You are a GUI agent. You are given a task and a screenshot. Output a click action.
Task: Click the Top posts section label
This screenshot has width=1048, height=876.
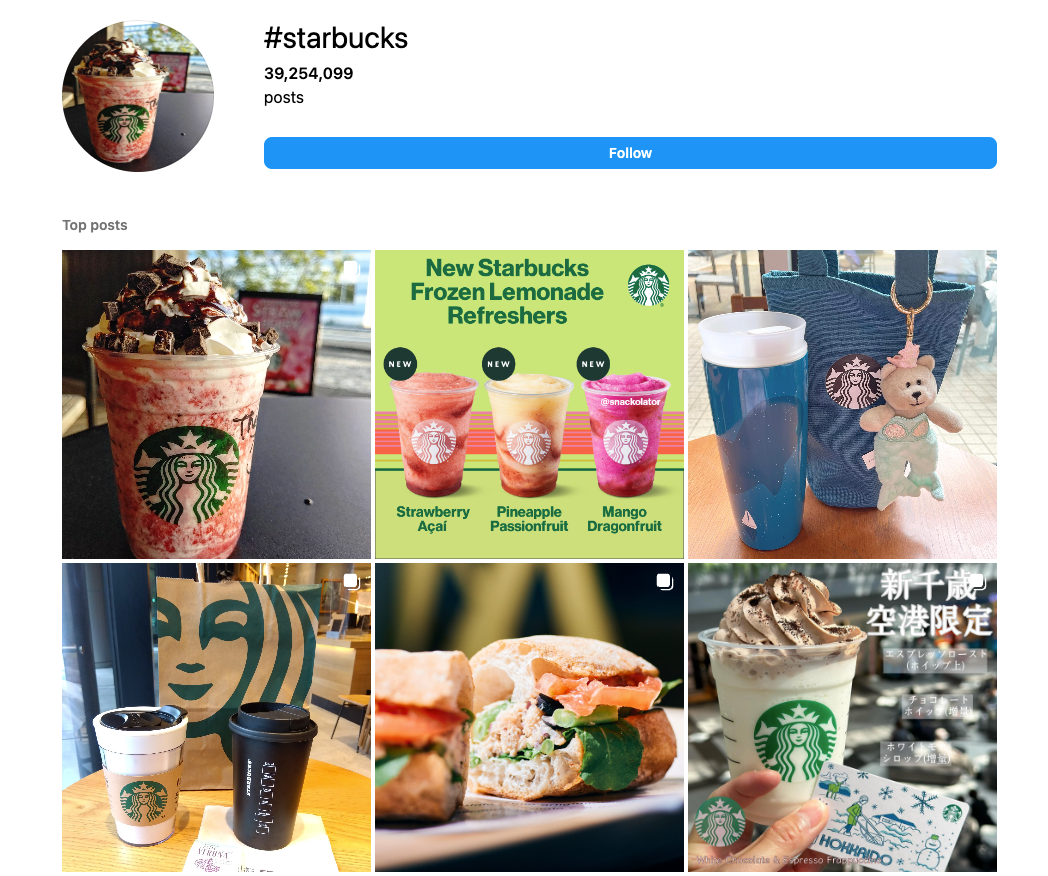[x=95, y=225]
